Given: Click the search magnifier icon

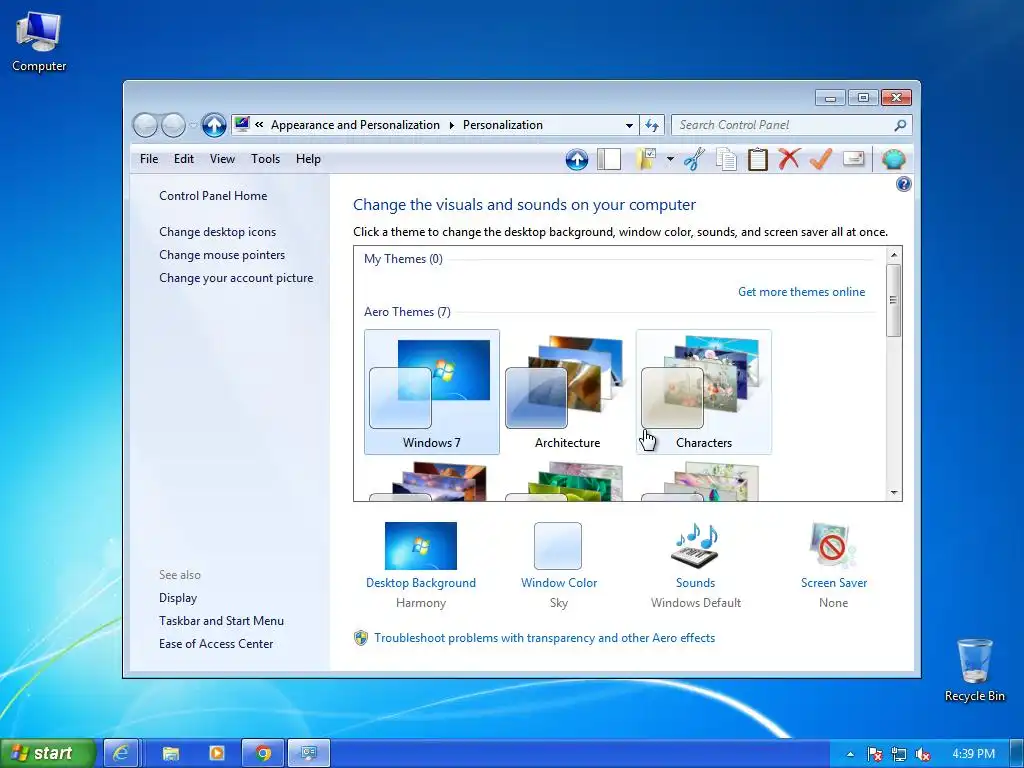Looking at the screenshot, I should point(900,125).
